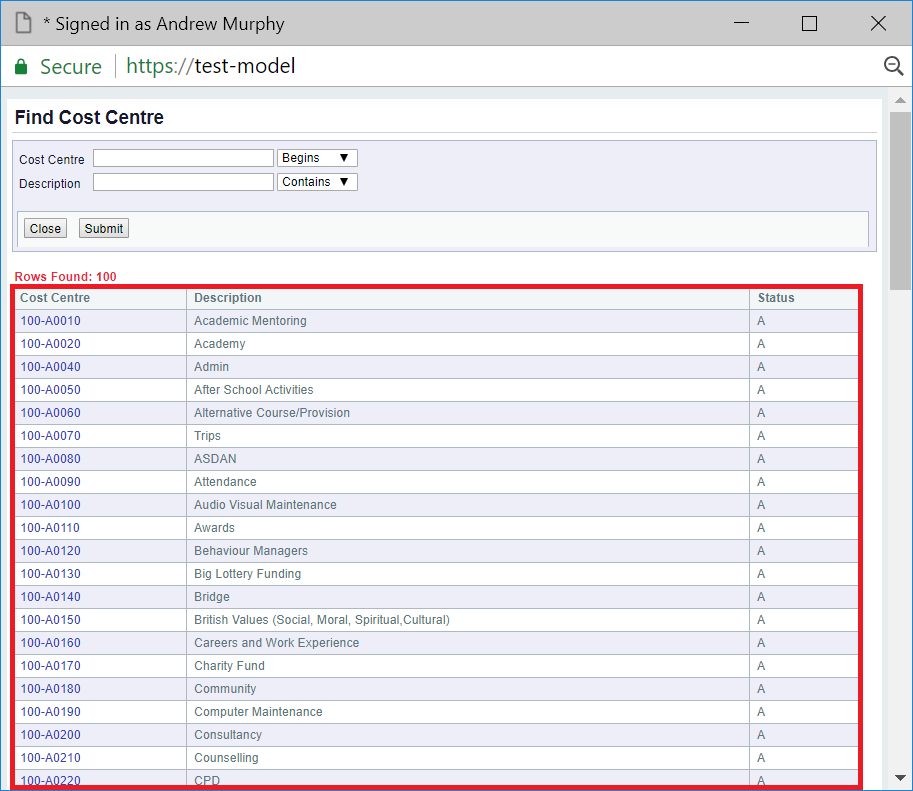This screenshot has height=791, width=913.
Task: Open the Cost Centre match dropdown showing Begins
Action: click(x=317, y=158)
